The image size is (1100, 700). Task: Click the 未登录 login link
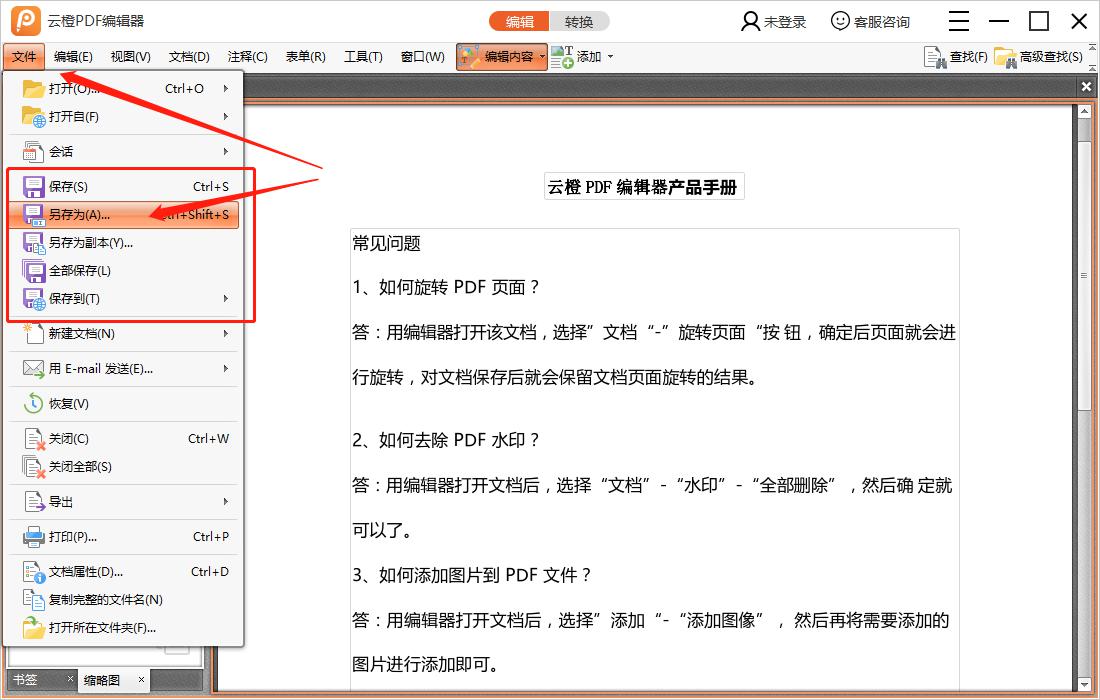point(785,22)
